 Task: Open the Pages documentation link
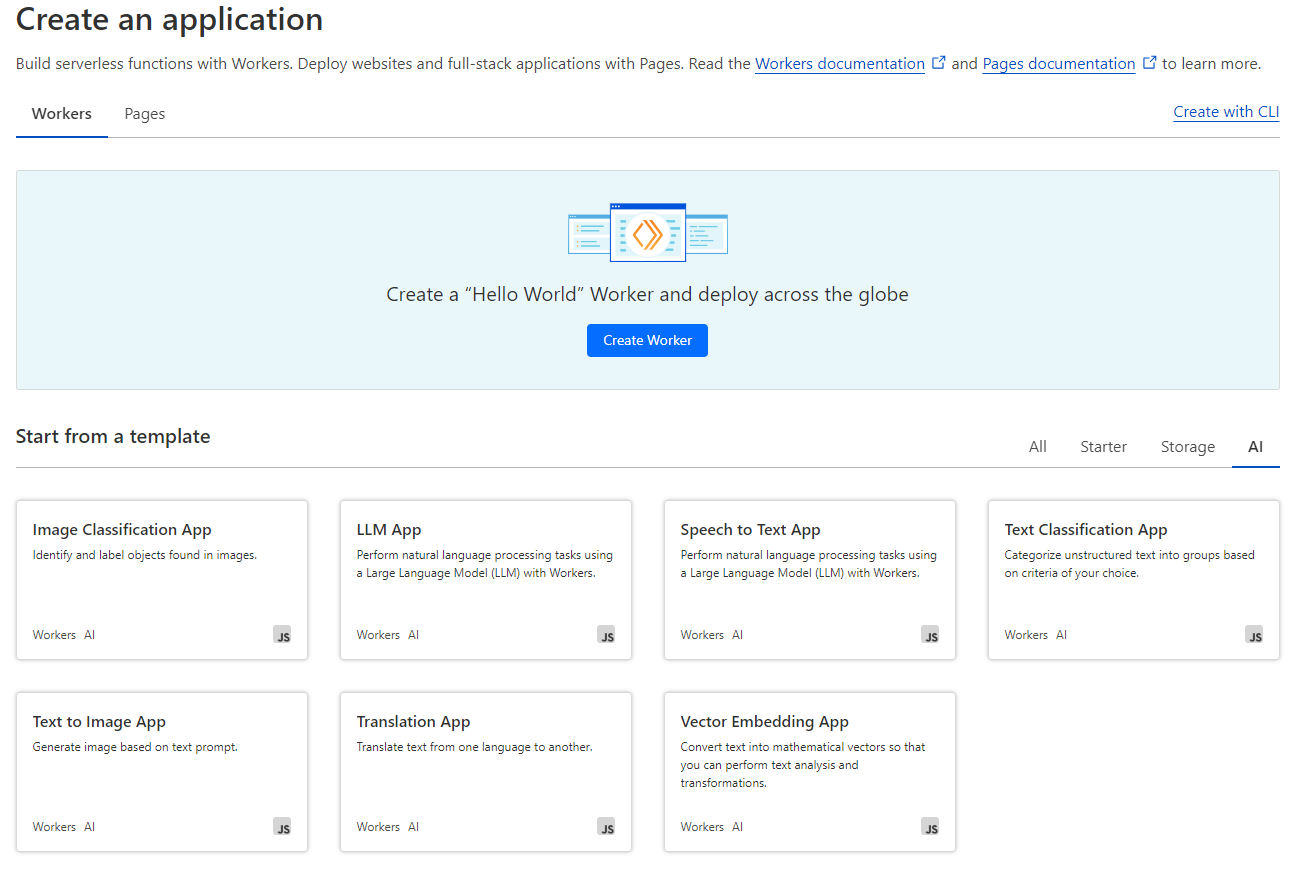1059,64
